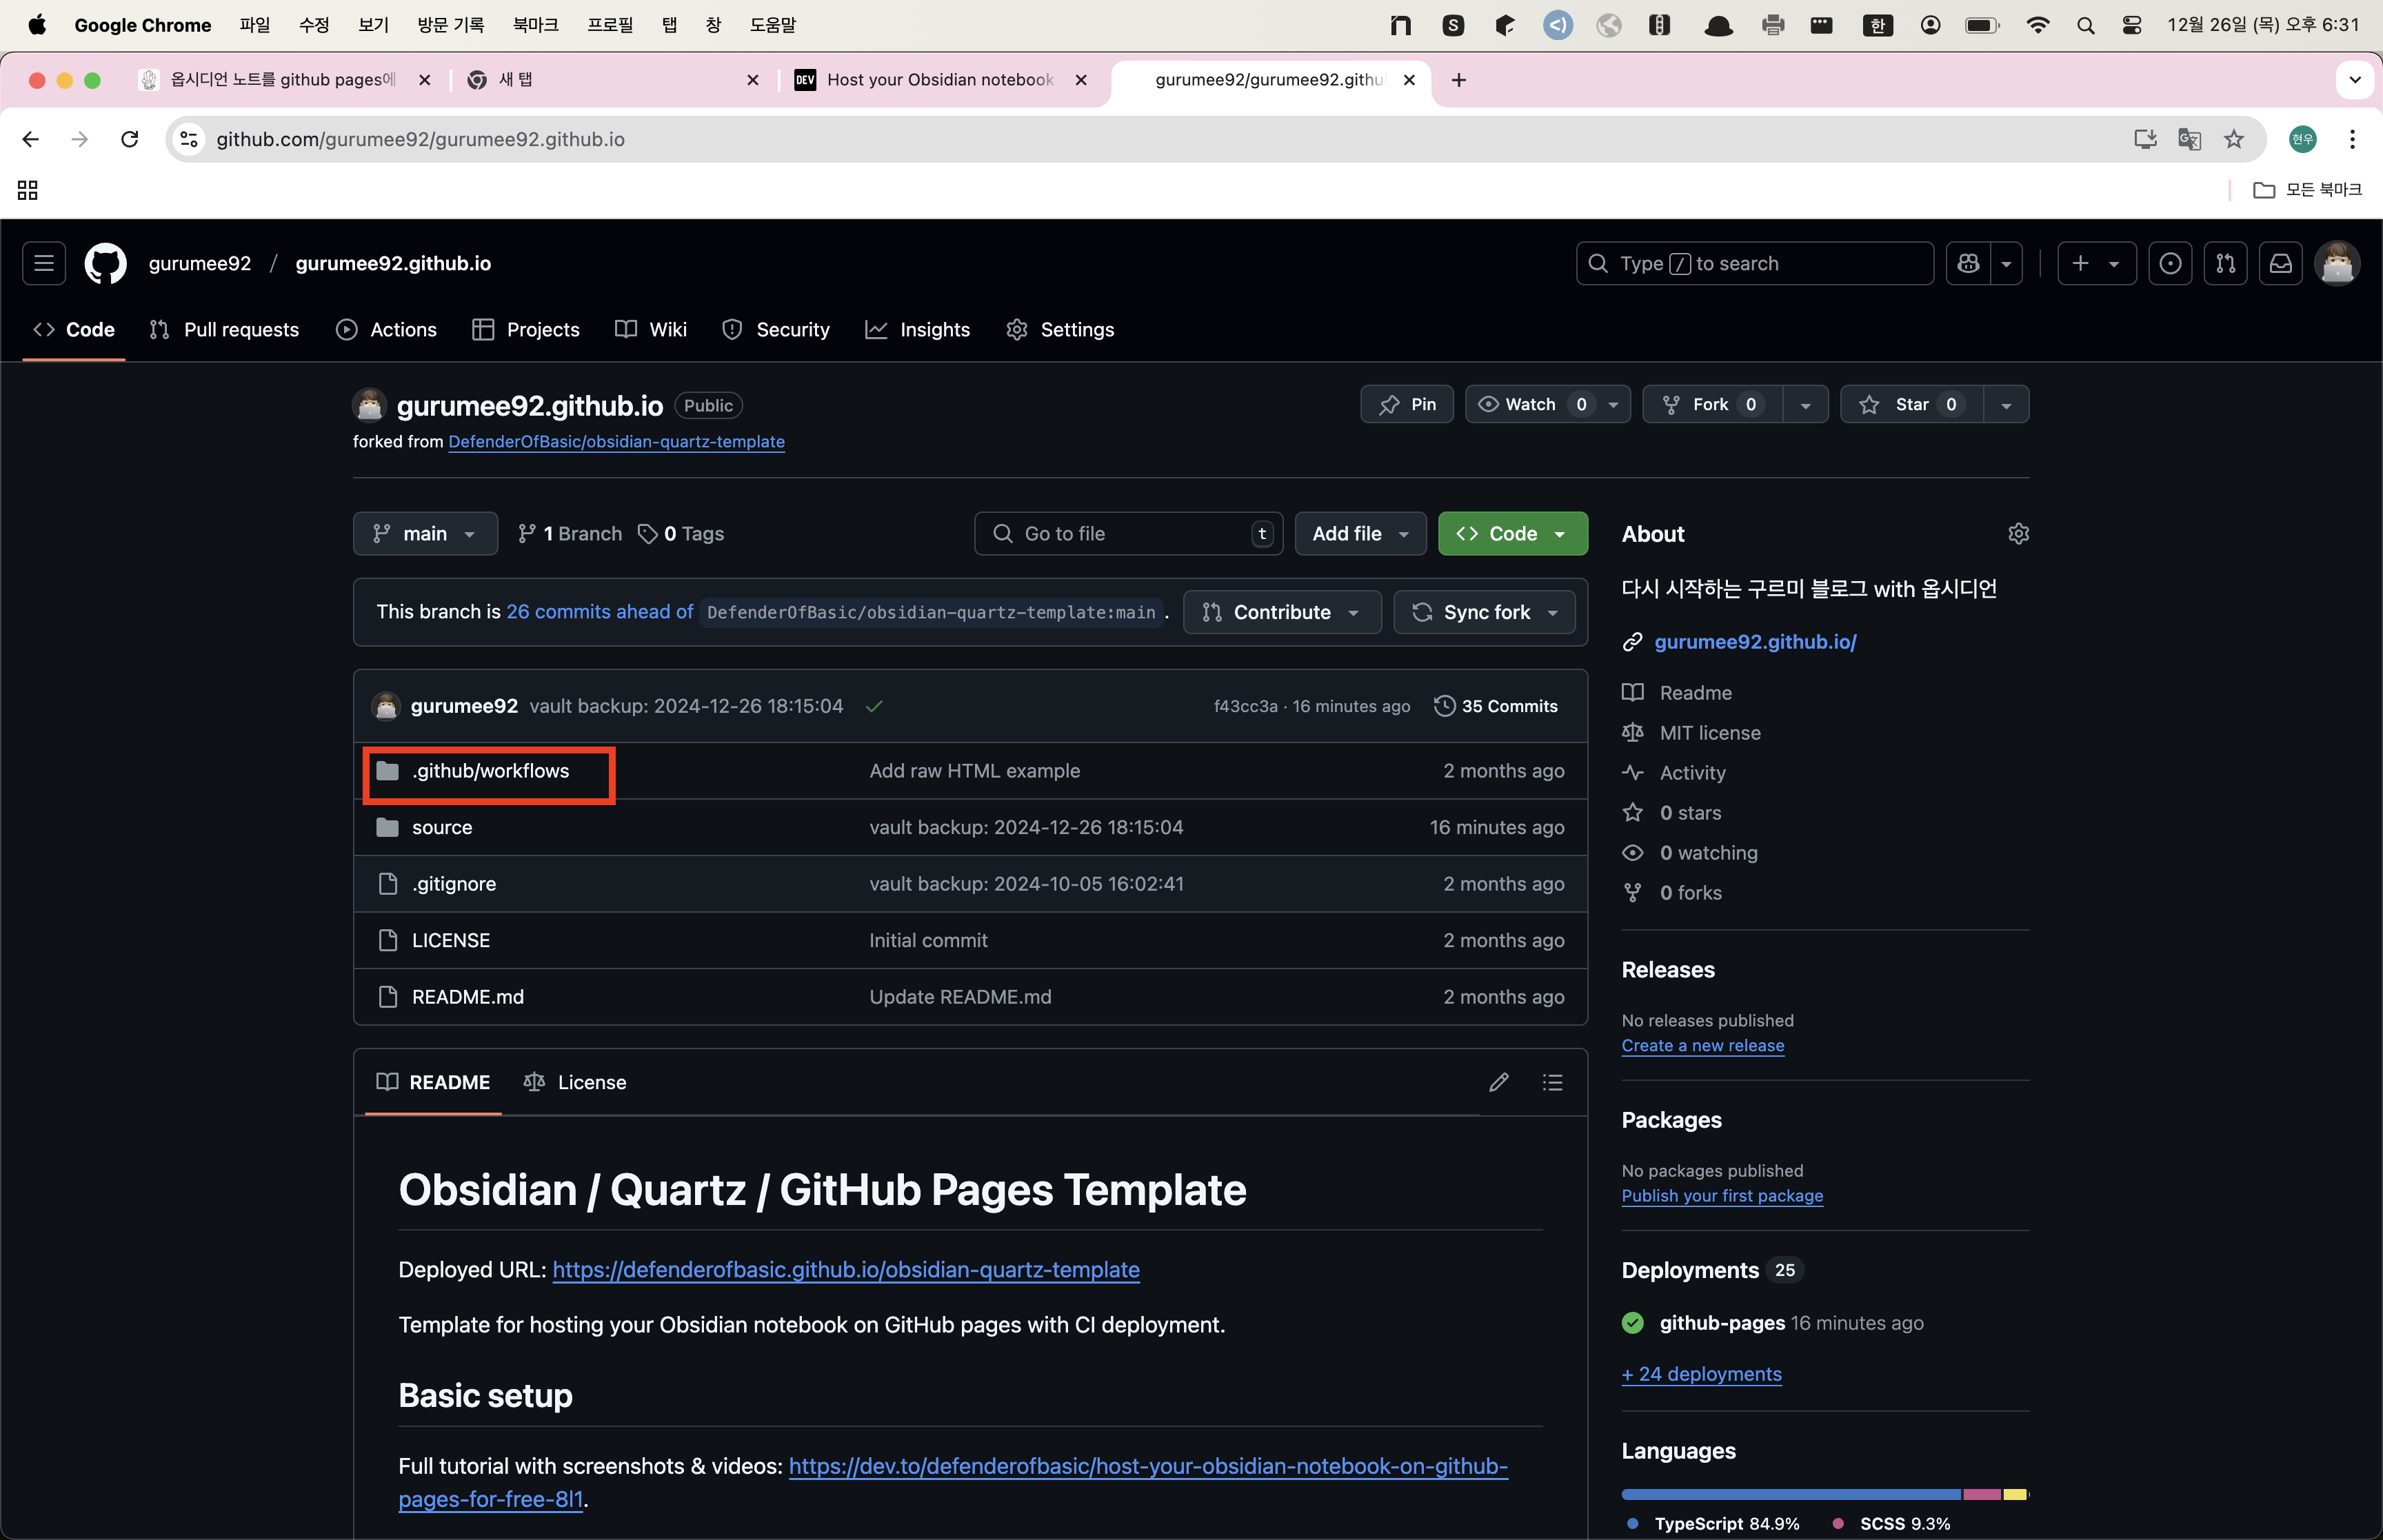Open the source folder
The width and height of the screenshot is (2383, 1540).
tap(442, 827)
